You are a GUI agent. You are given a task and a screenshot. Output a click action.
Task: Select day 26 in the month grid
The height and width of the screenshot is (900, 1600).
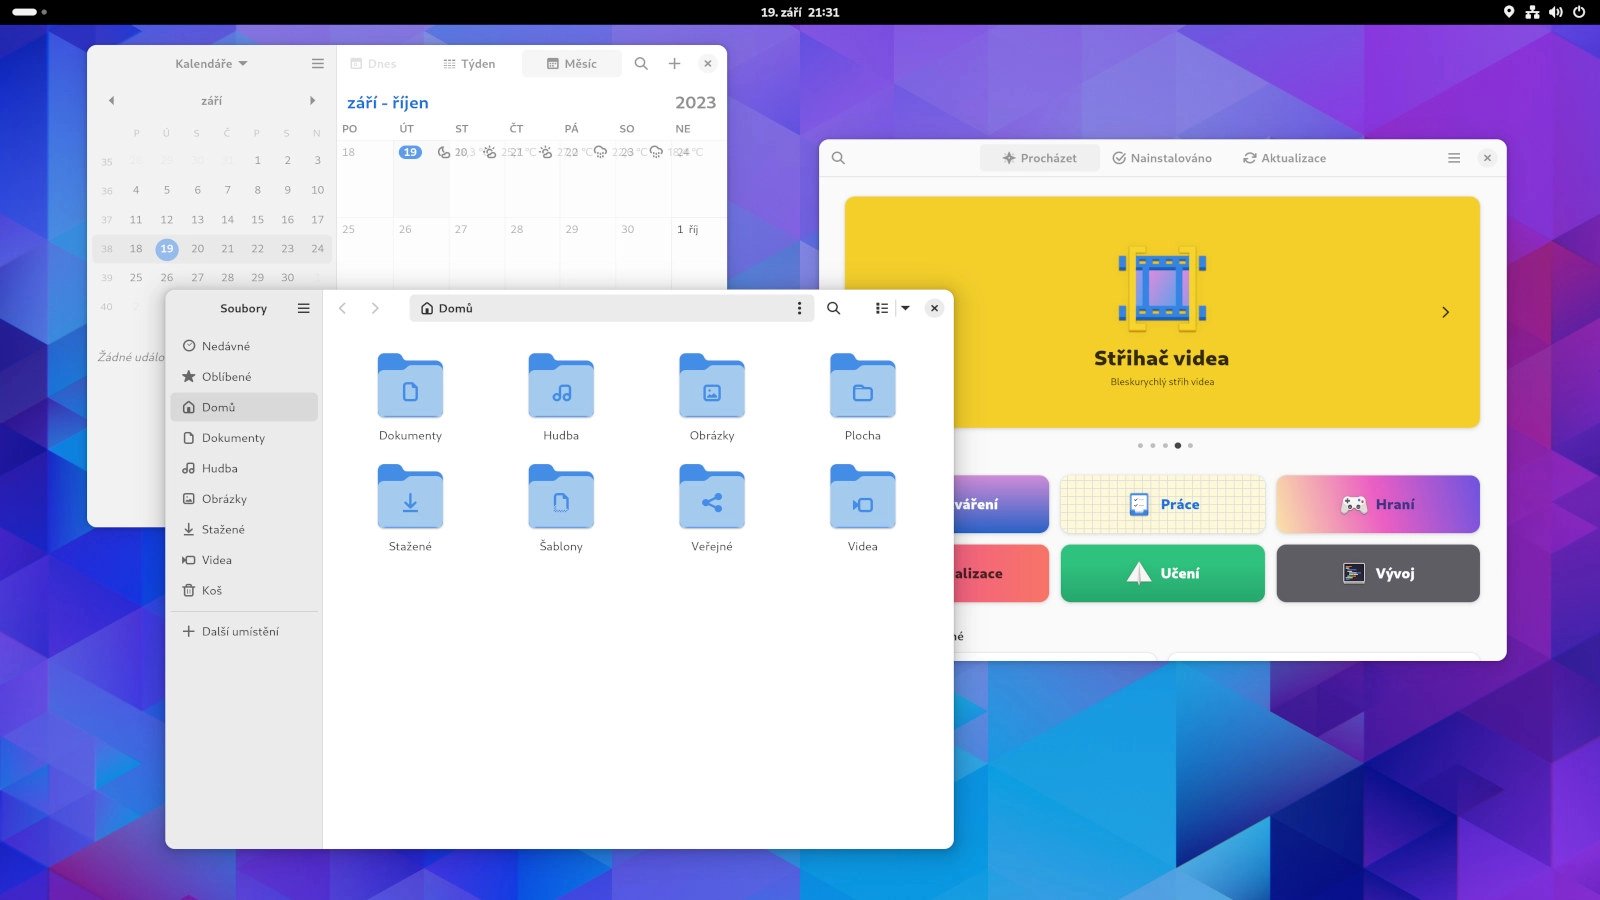click(421, 254)
